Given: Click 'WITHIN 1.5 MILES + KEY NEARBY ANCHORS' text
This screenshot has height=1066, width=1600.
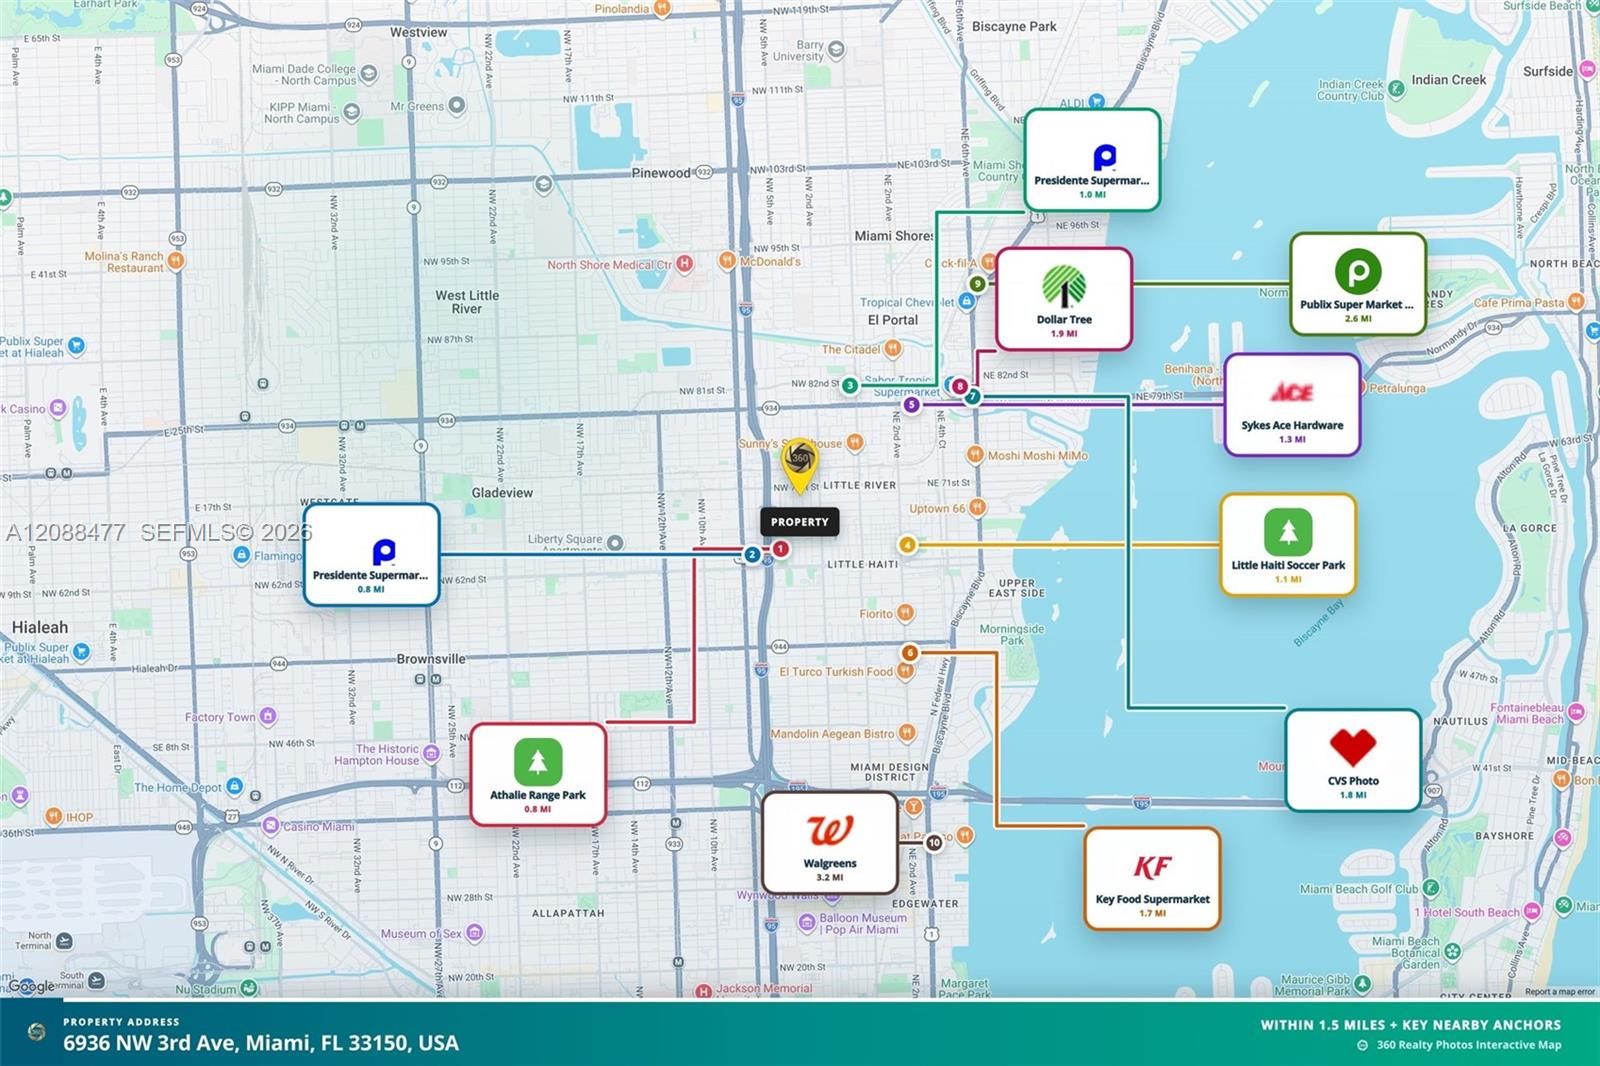Looking at the screenshot, I should [x=1410, y=1025].
